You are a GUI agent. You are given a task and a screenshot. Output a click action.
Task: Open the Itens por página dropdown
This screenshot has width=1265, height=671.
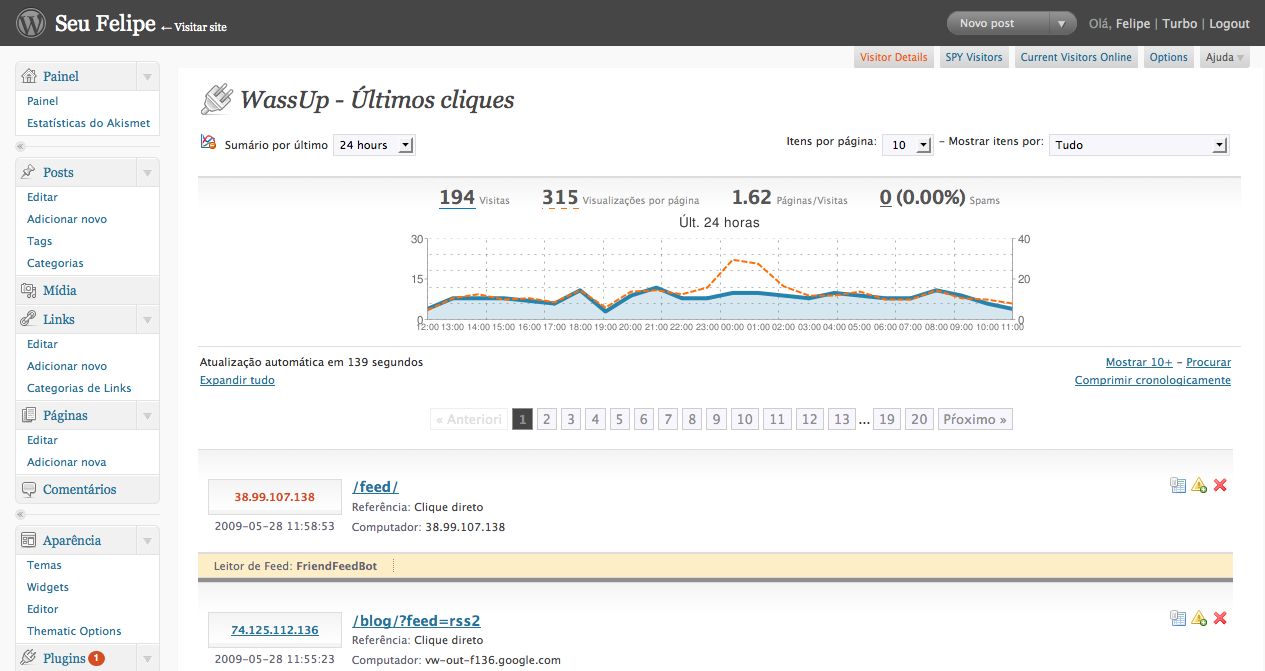(x=907, y=145)
